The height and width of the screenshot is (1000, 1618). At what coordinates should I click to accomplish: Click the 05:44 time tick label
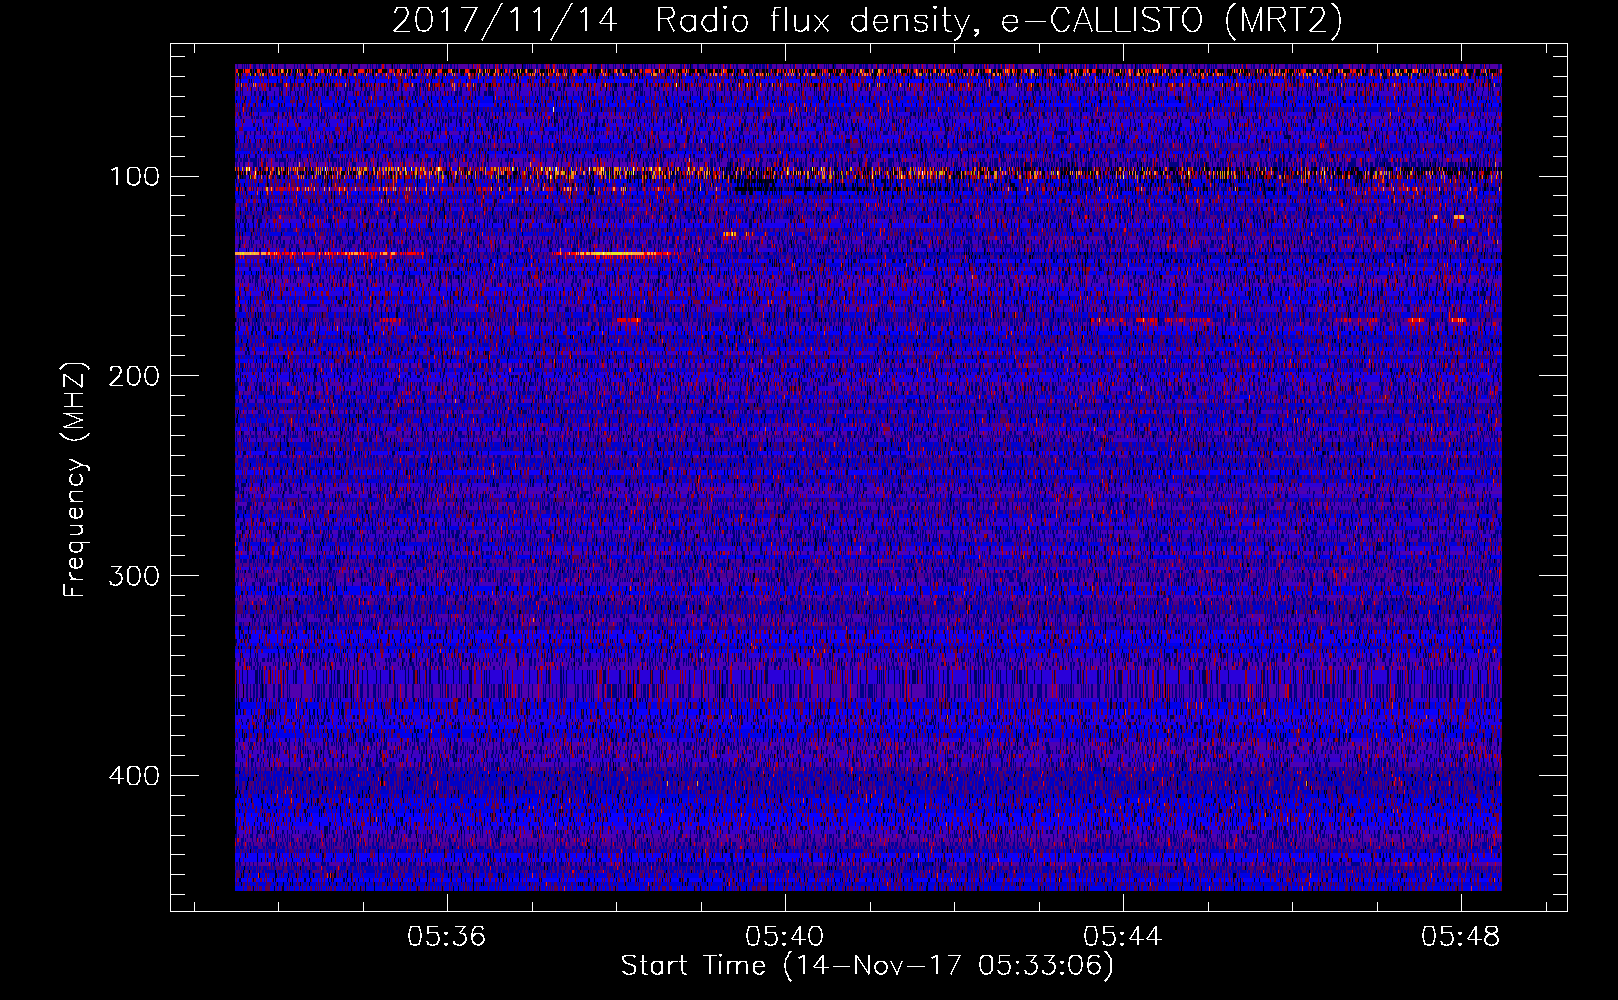(1123, 936)
